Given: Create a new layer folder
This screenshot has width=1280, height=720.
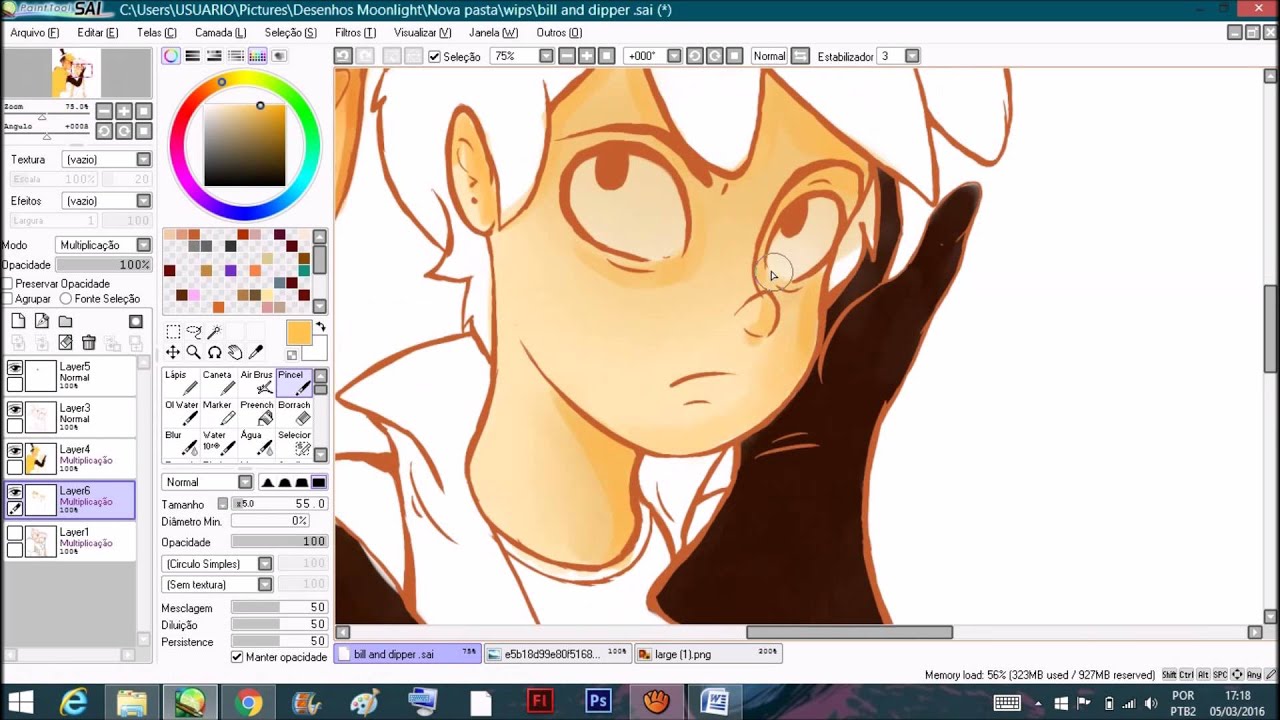Looking at the screenshot, I should 65,321.
